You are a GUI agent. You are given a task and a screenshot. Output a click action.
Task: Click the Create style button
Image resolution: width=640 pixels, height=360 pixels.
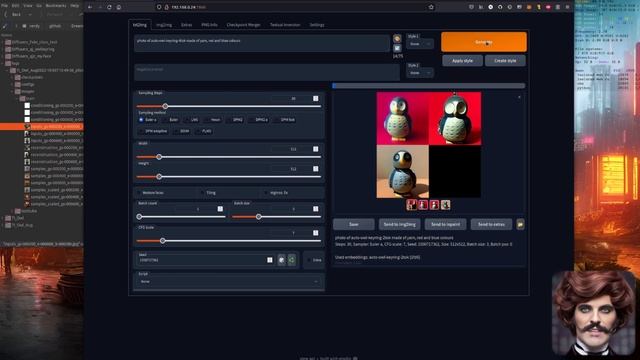(505, 61)
